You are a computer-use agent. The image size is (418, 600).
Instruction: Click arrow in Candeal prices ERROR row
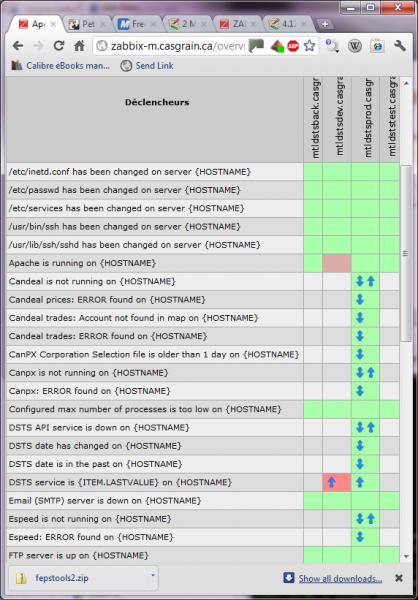click(359, 300)
